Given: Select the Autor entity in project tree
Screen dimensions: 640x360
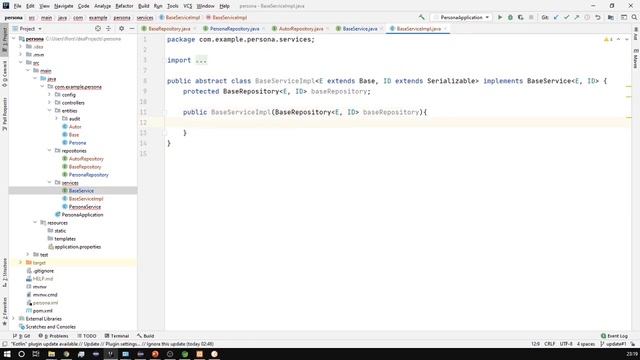Looking at the screenshot, I should (x=75, y=127).
